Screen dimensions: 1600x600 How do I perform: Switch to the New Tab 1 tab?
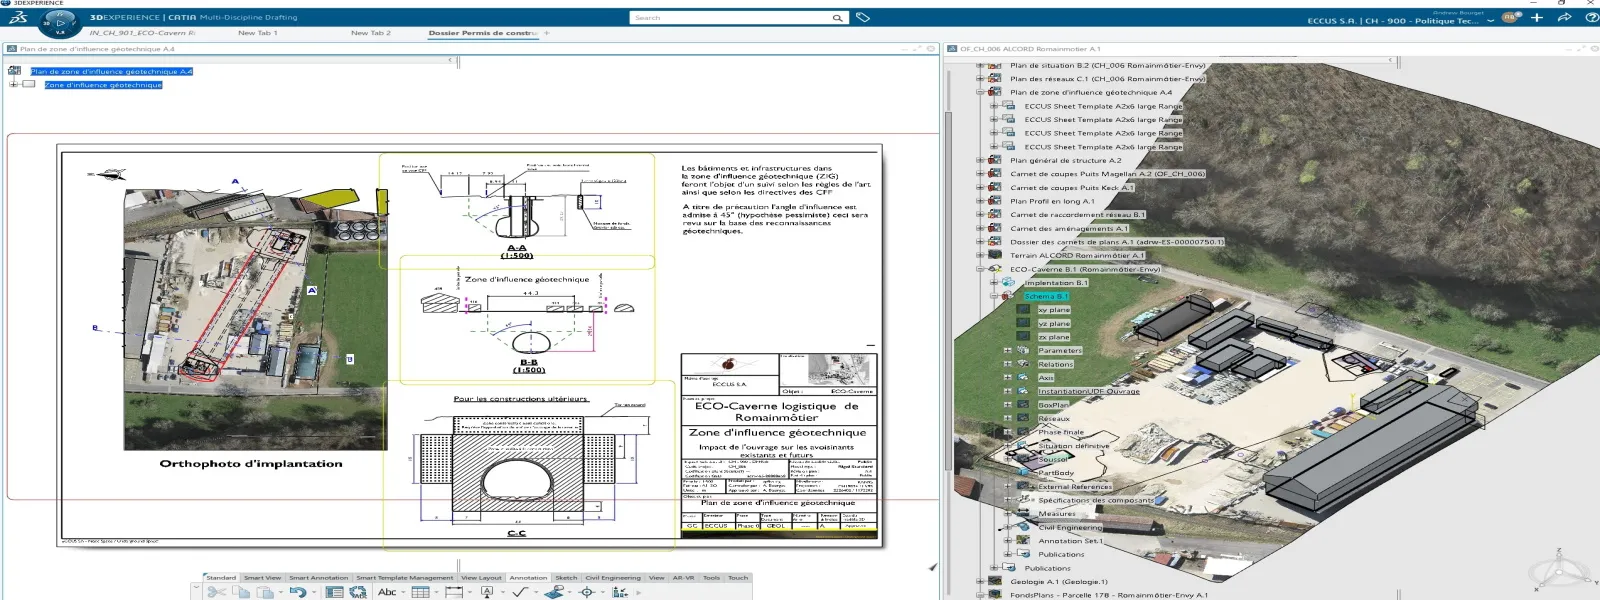(x=258, y=33)
